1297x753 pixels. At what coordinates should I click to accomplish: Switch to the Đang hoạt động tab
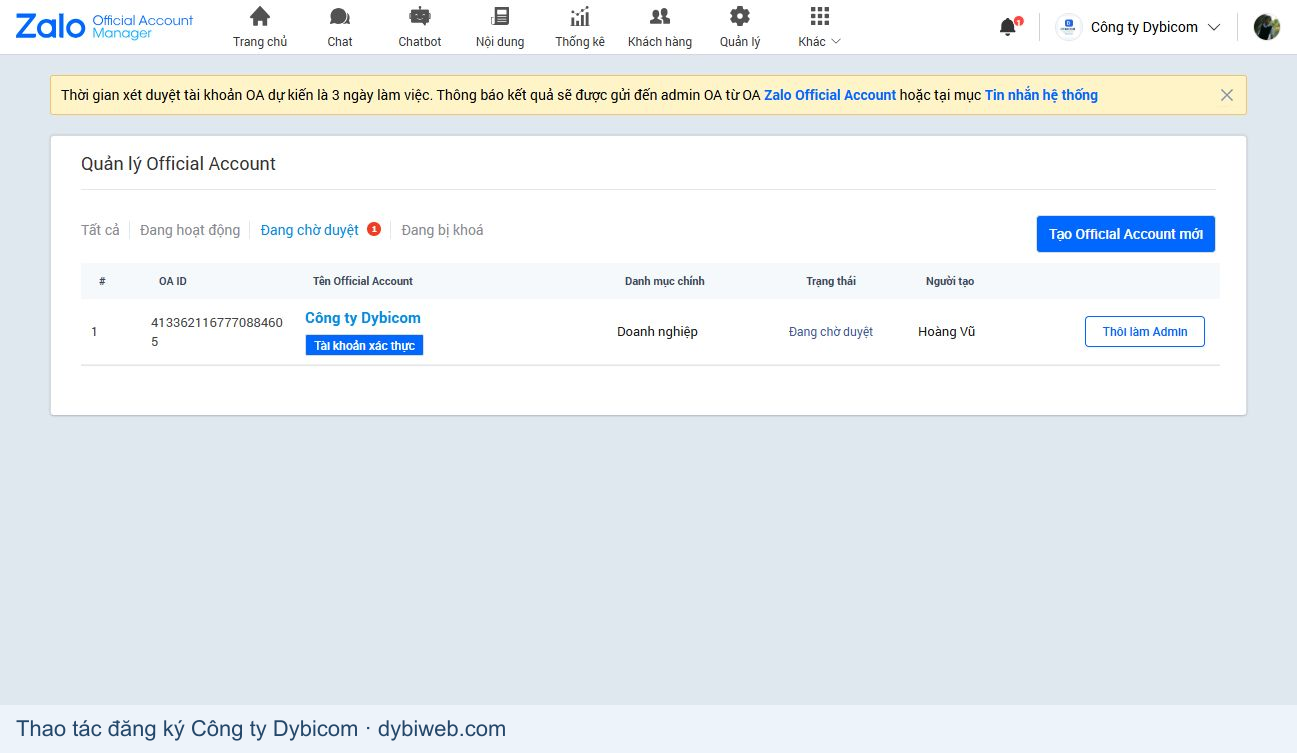(190, 230)
